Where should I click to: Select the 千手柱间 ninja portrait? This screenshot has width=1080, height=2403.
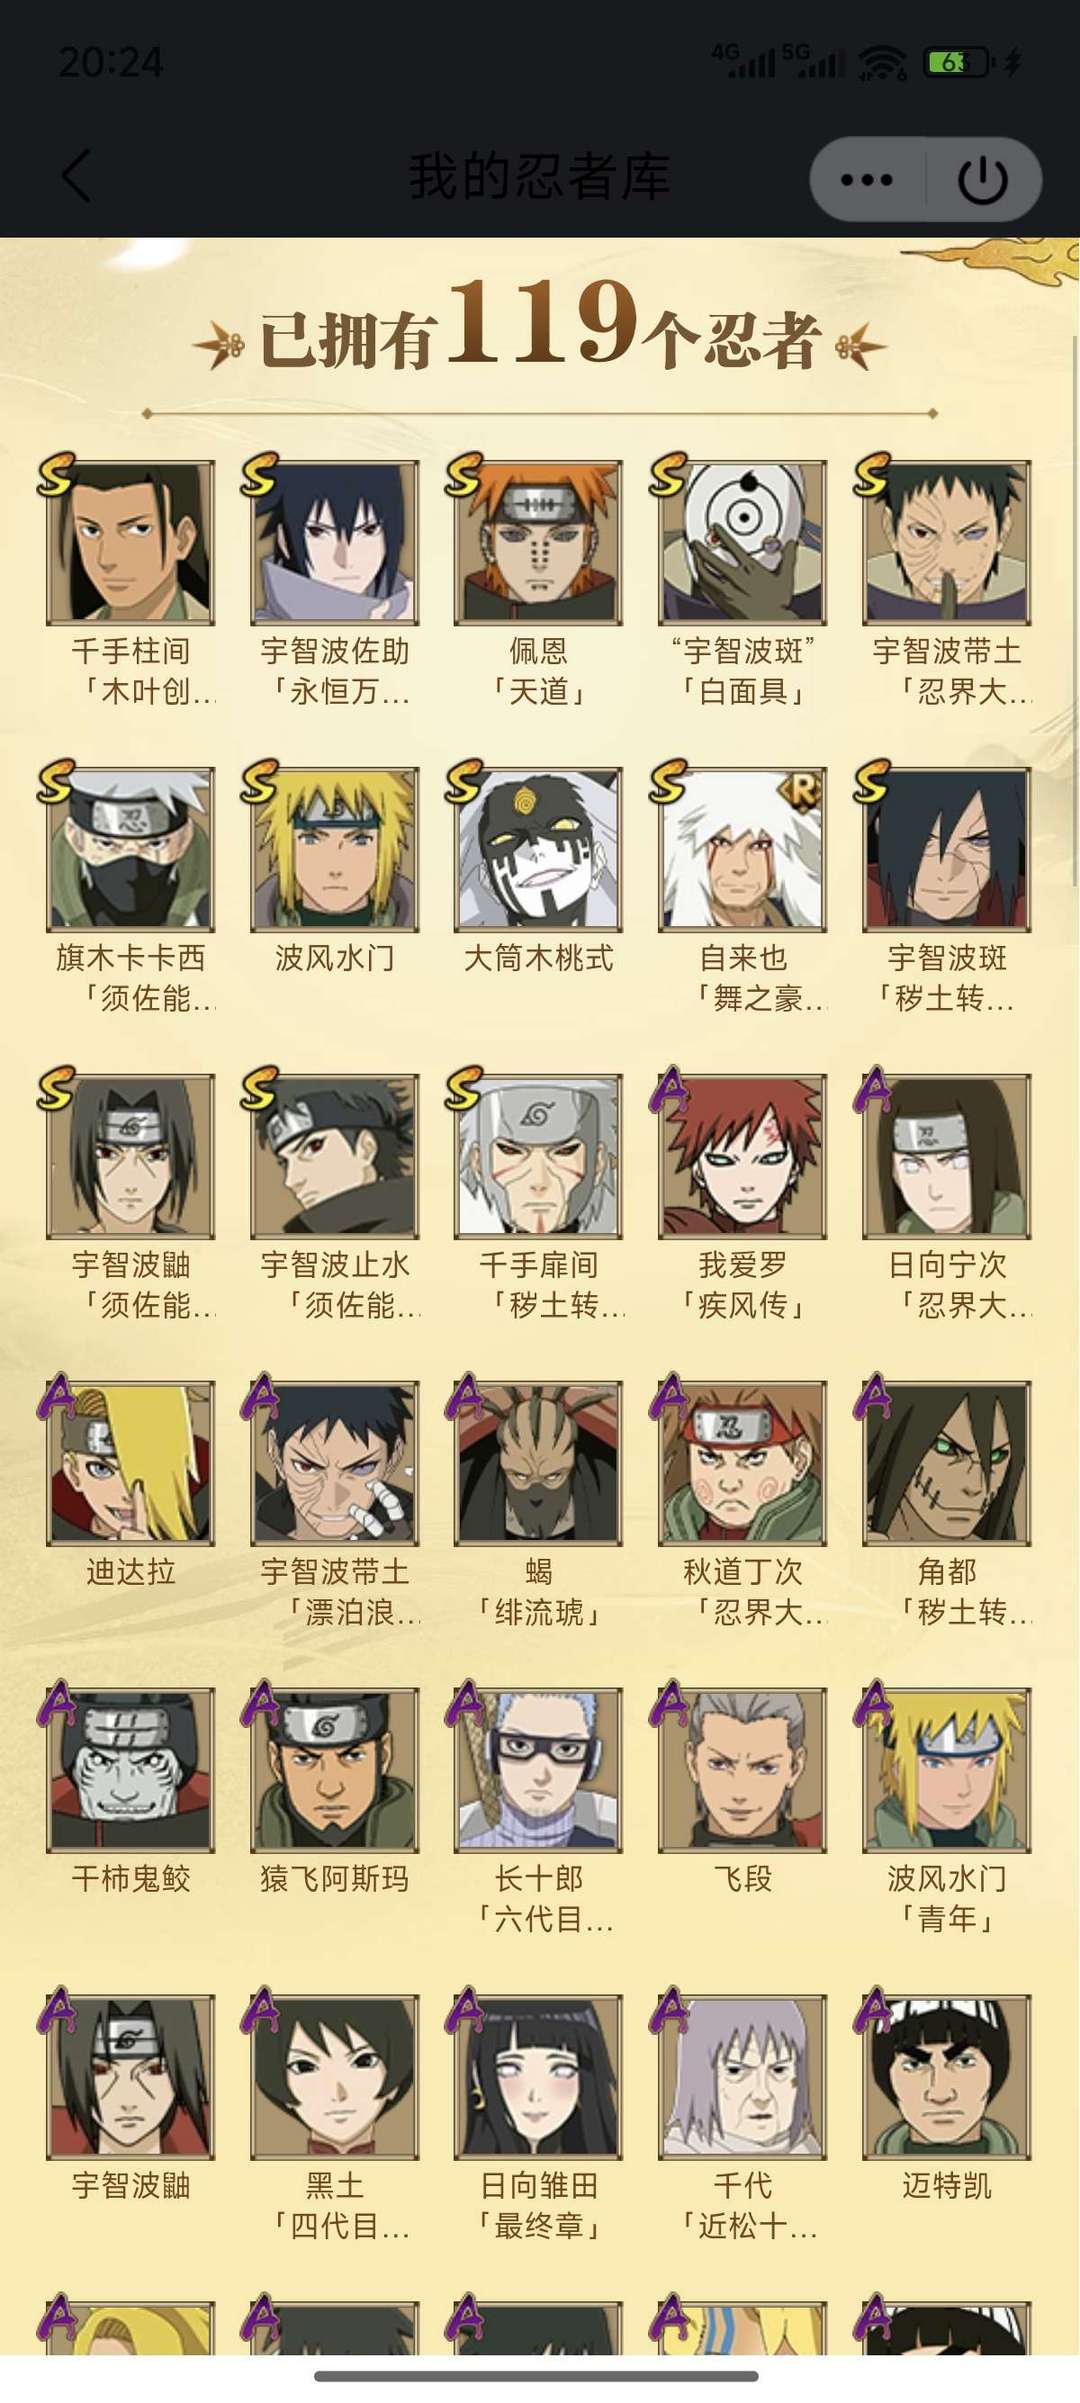click(x=131, y=543)
